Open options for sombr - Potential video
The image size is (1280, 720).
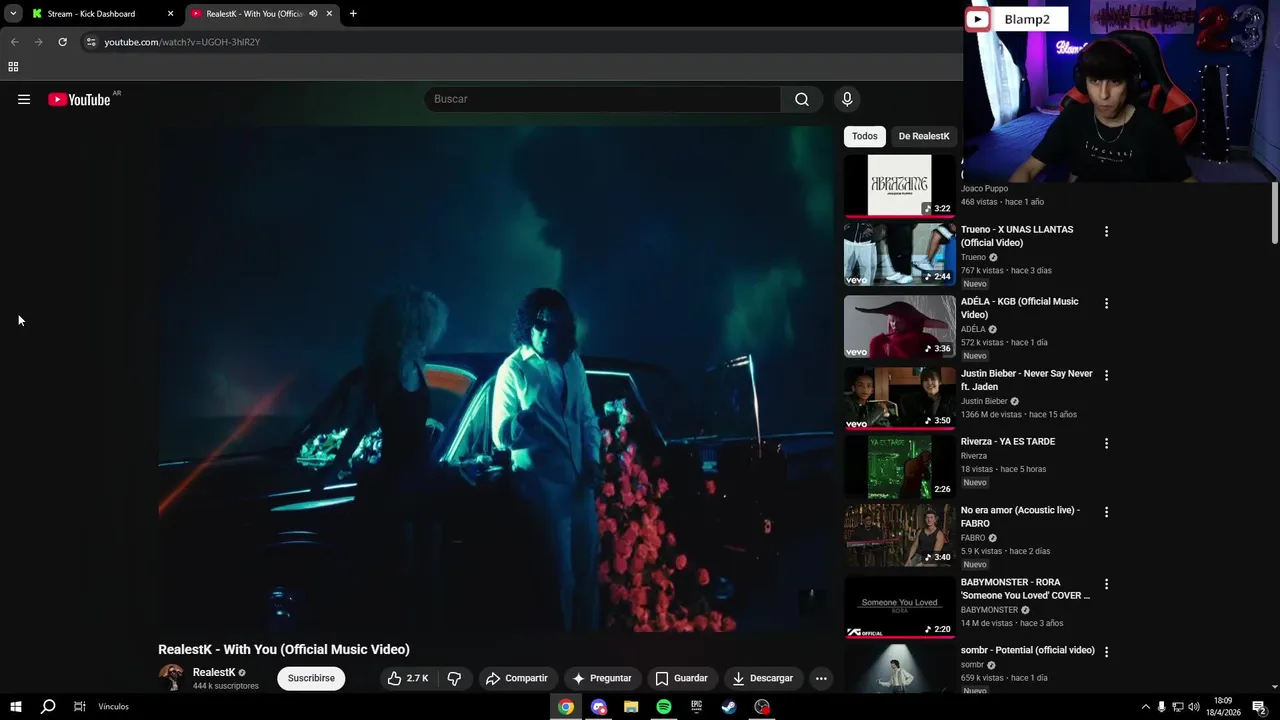tap(1106, 652)
